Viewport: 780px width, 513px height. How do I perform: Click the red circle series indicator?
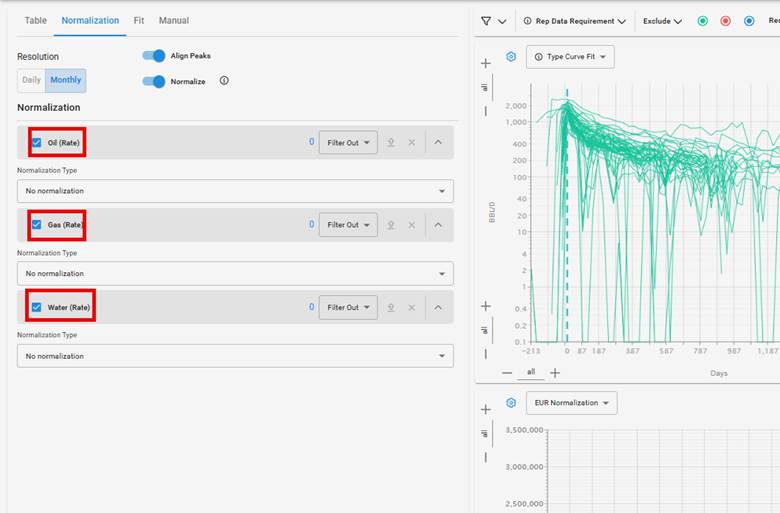725,21
